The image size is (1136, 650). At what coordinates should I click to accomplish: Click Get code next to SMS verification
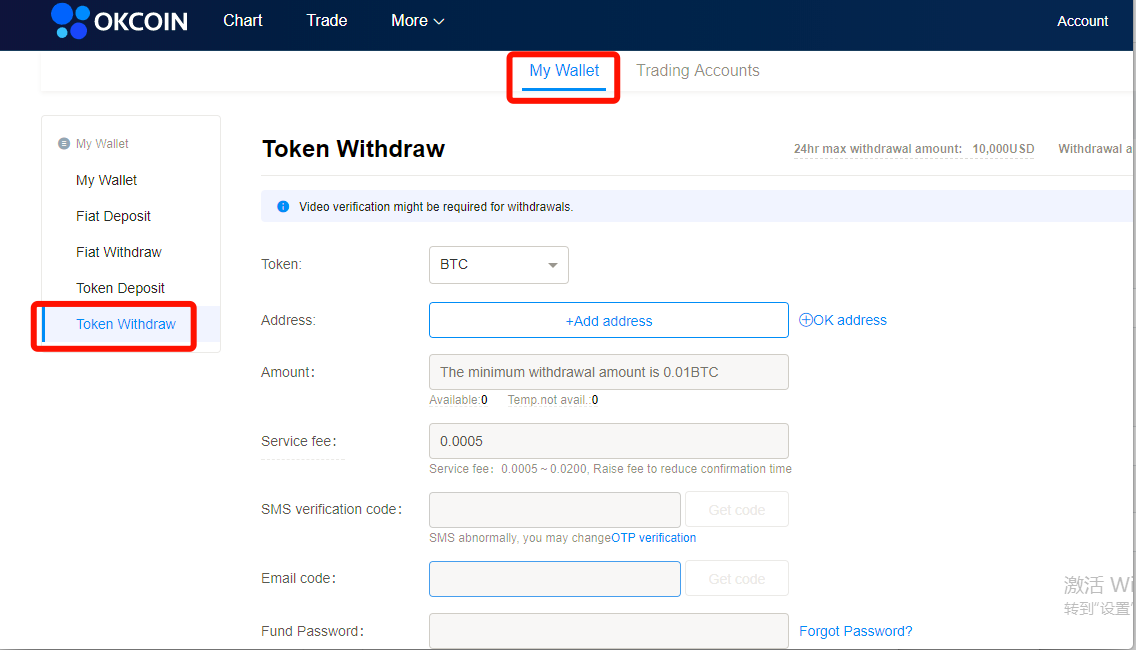point(737,509)
